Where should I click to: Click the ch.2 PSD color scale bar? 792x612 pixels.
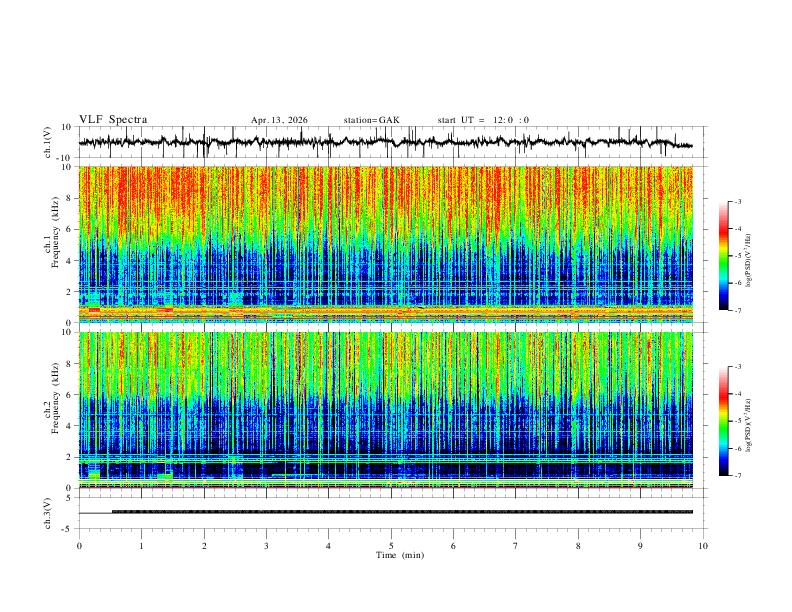[x=724, y=421]
